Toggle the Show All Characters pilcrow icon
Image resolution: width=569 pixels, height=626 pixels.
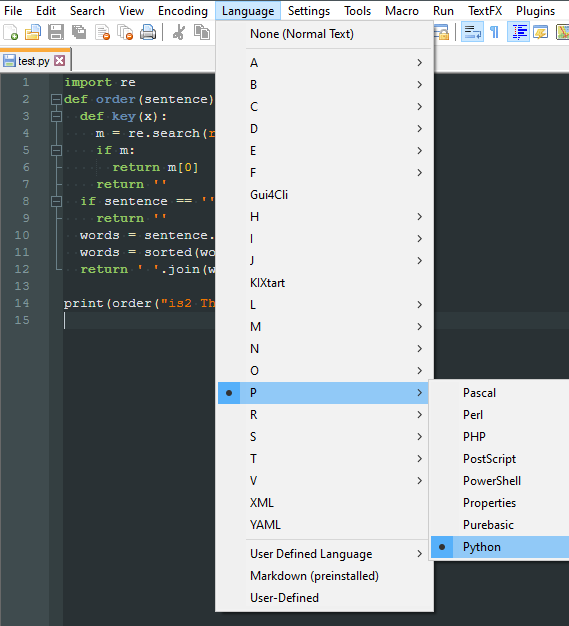pyautogui.click(x=494, y=32)
